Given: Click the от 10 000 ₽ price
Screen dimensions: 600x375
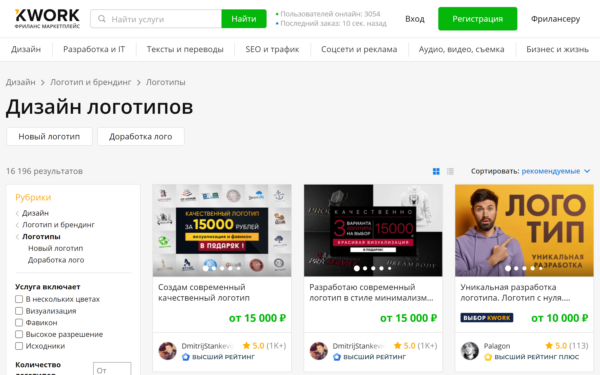Looking at the screenshot, I should click(x=559, y=318).
